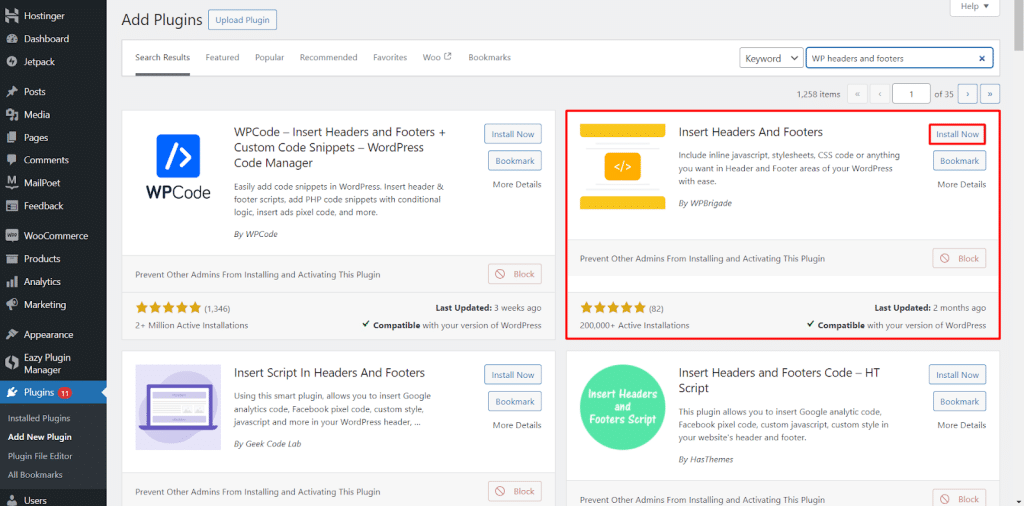Click the Upload Plugin button
This screenshot has width=1024, height=506.
pos(243,20)
